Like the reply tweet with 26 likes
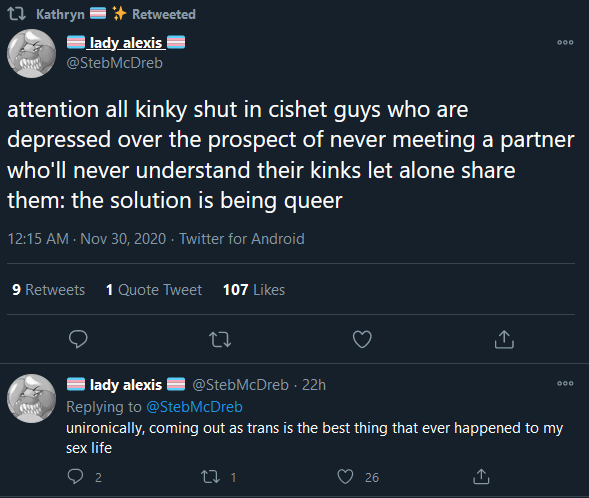 (345, 477)
